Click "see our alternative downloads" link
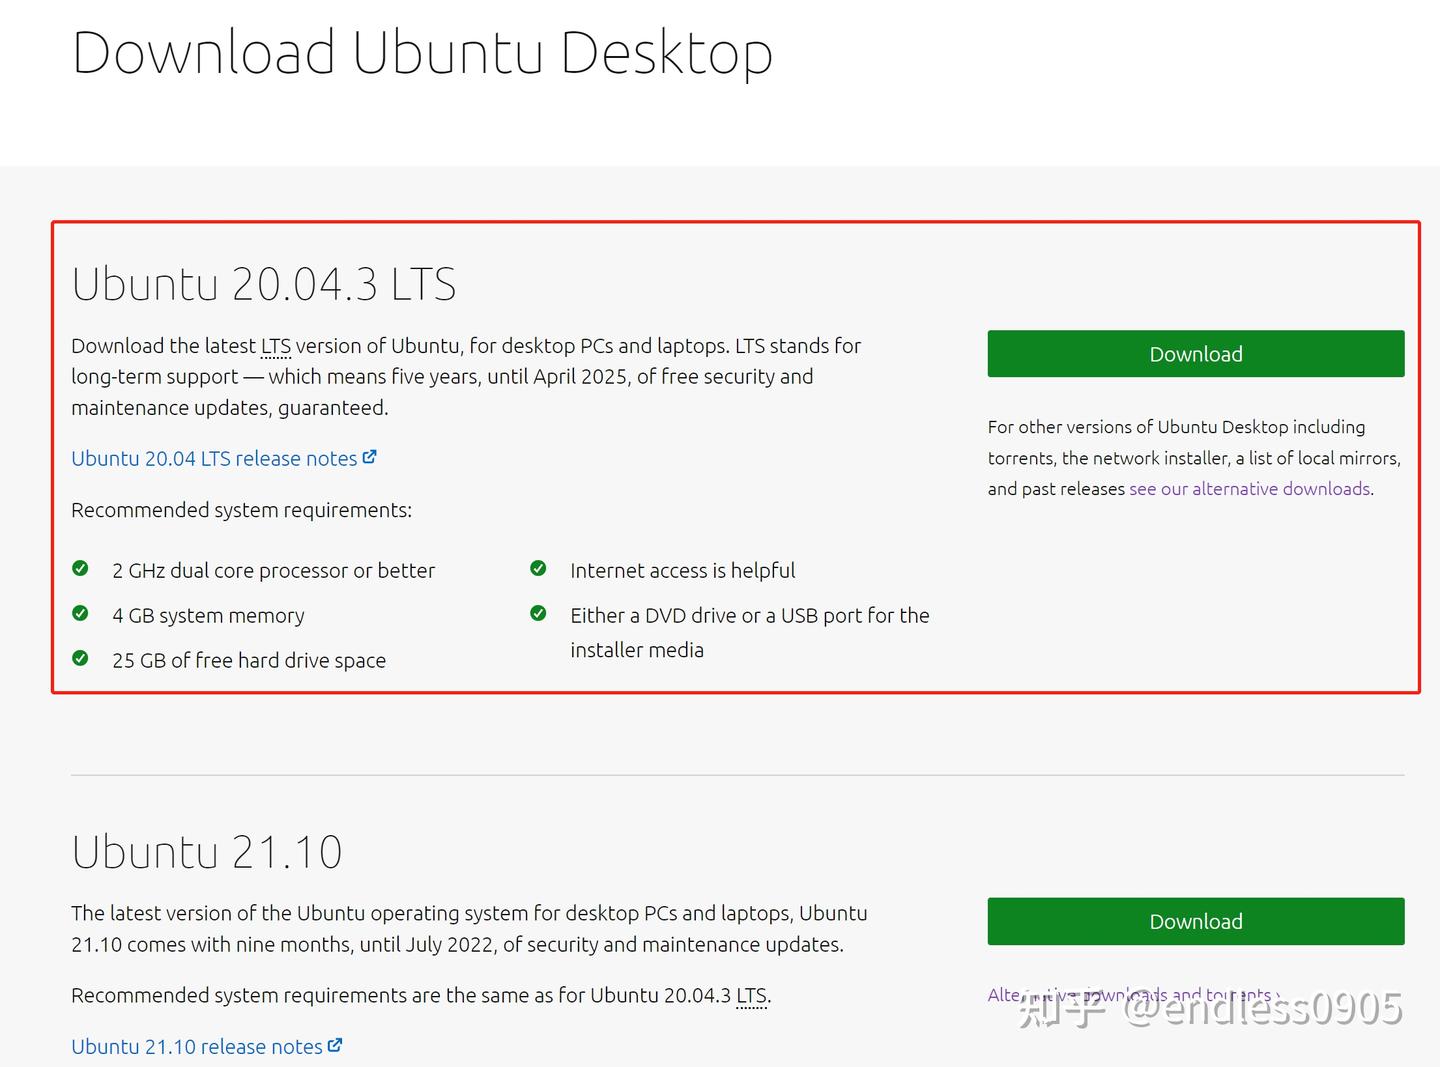 point(1249,488)
